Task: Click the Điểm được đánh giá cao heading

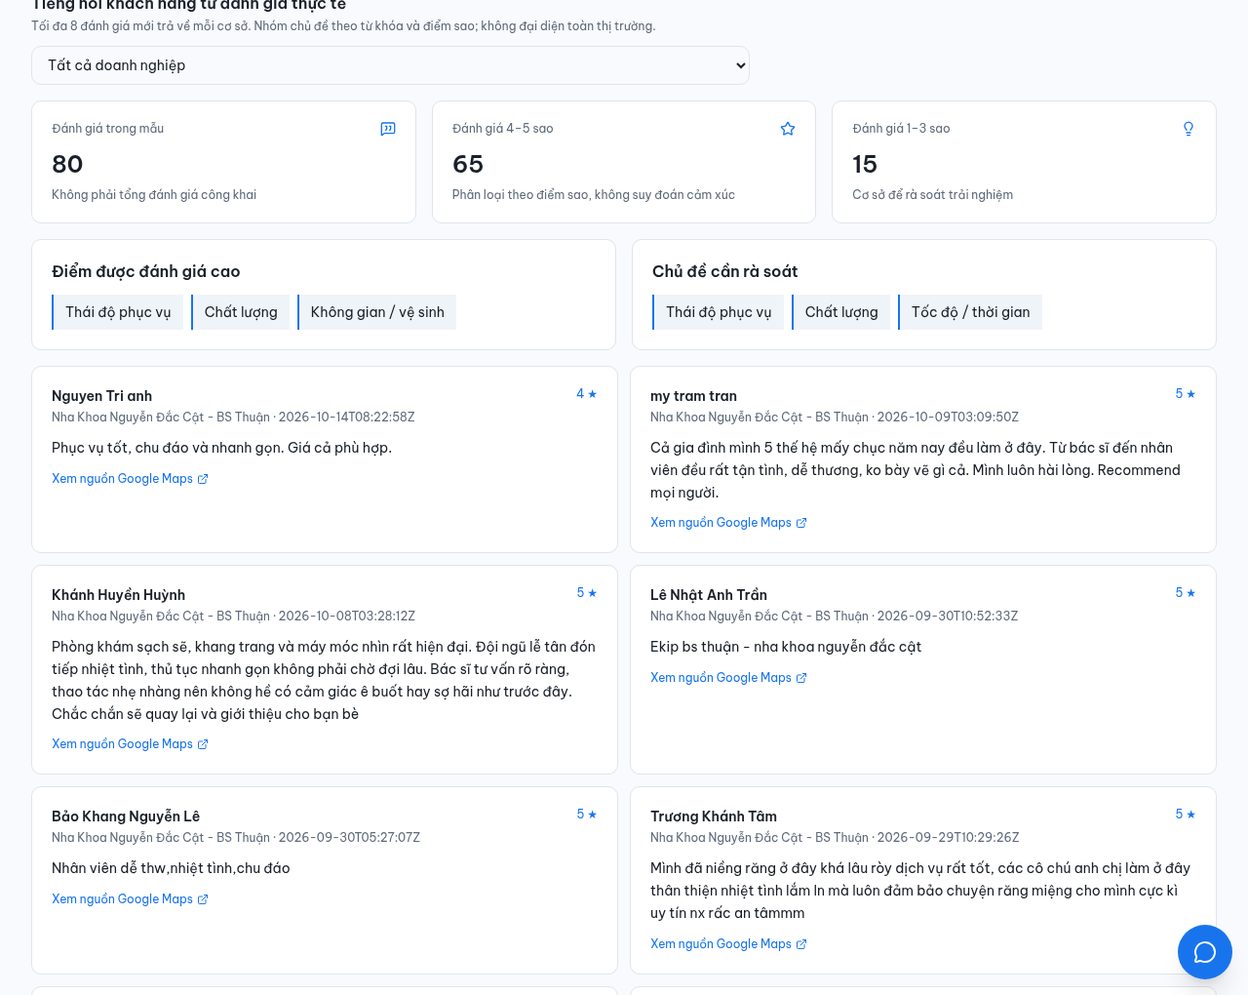Action: coord(146,272)
